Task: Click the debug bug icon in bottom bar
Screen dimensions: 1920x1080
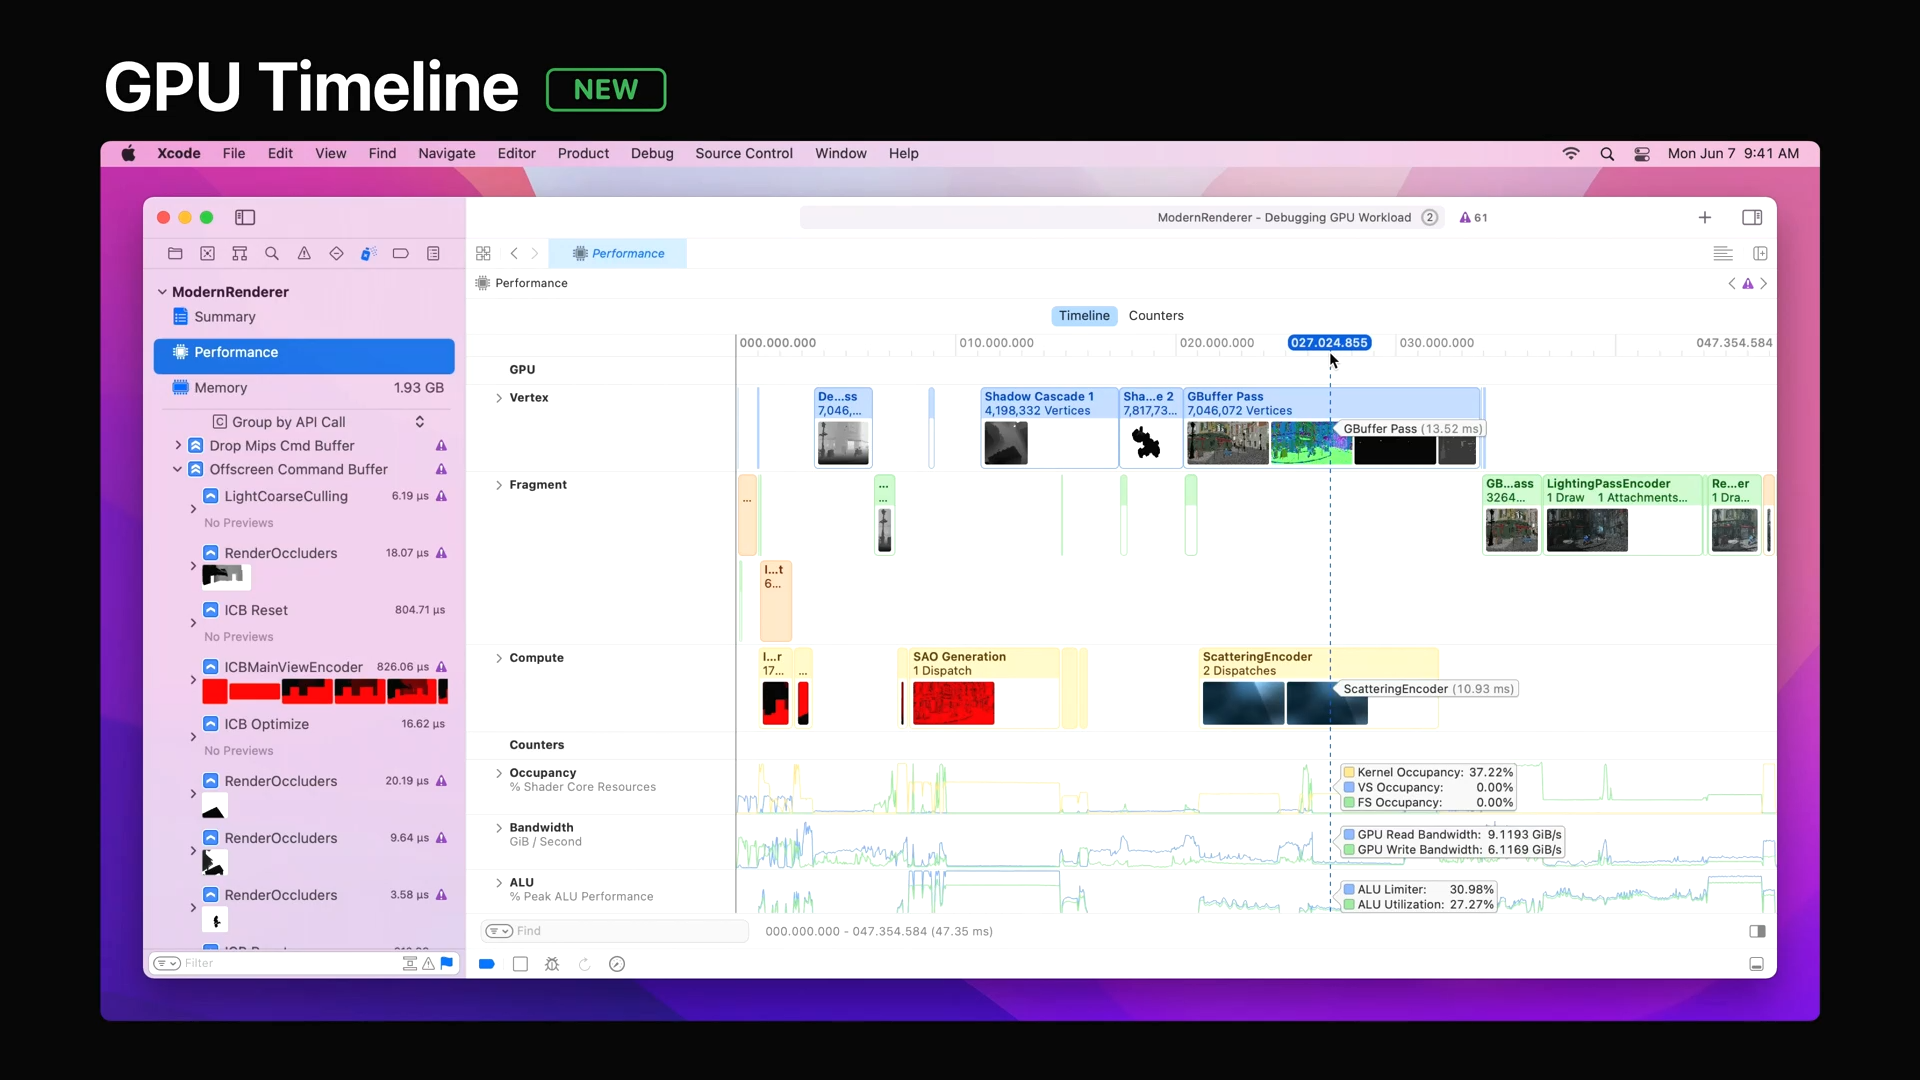Action: tap(552, 964)
